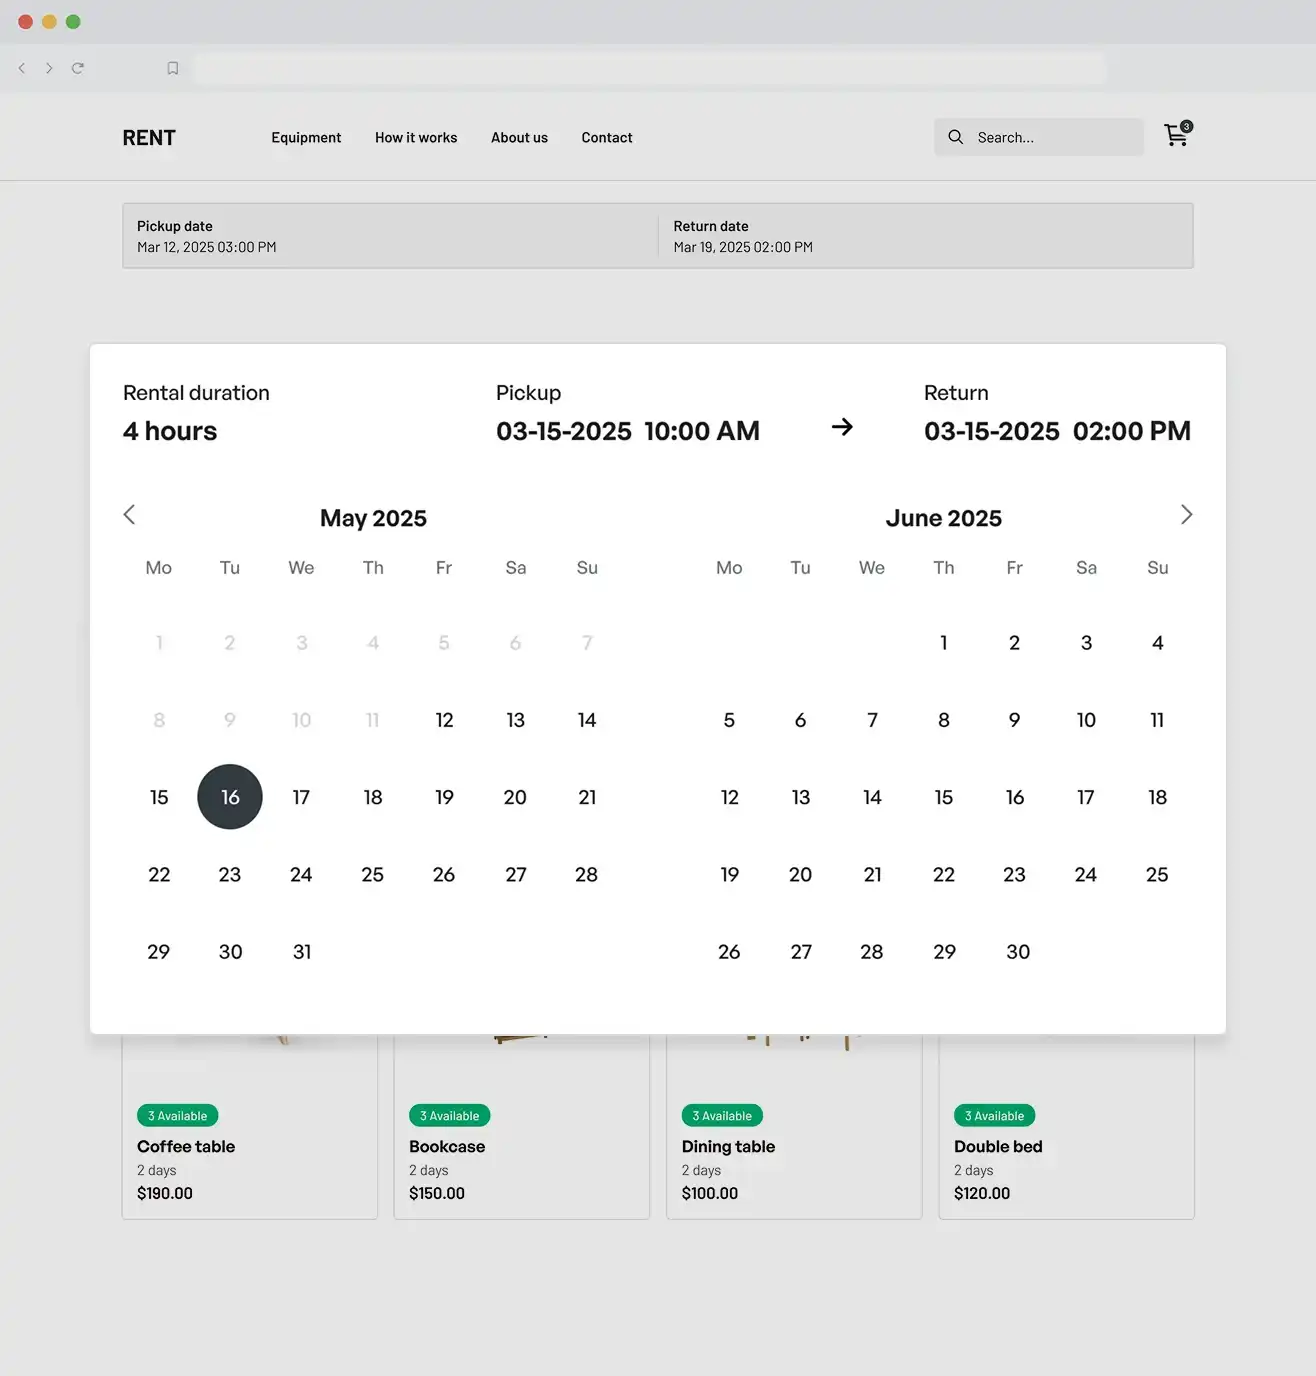This screenshot has height=1376, width=1316.
Task: Open the Return date field
Action: (x=925, y=236)
